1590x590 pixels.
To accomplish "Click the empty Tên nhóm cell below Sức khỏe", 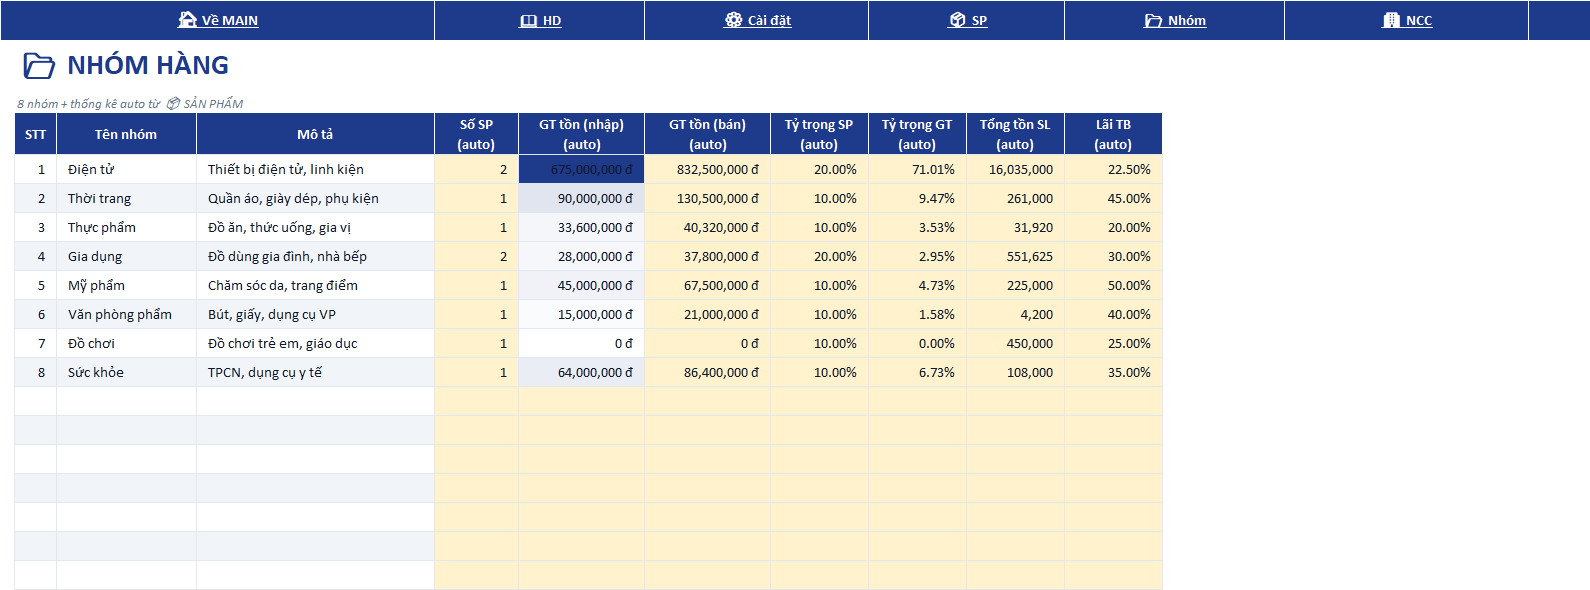I will point(126,402).
